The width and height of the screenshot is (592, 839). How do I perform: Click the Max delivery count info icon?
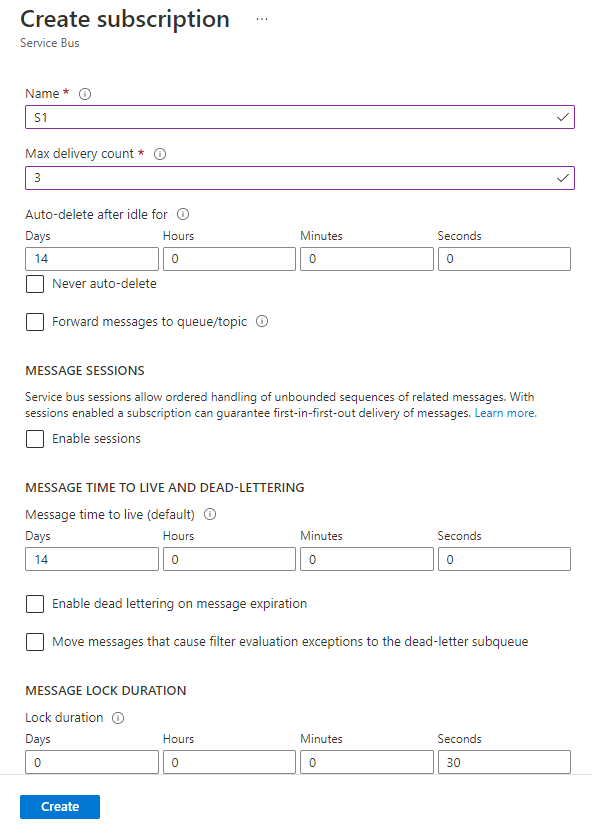tap(160, 154)
